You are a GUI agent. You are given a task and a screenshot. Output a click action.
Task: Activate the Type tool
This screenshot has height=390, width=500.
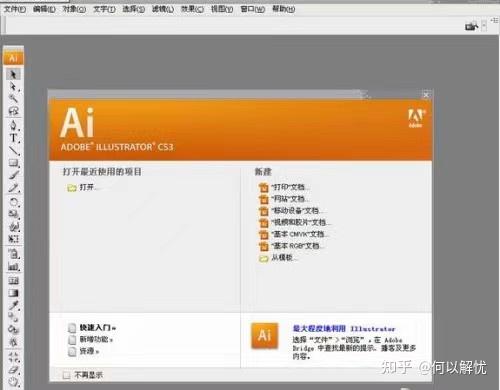click(13, 138)
